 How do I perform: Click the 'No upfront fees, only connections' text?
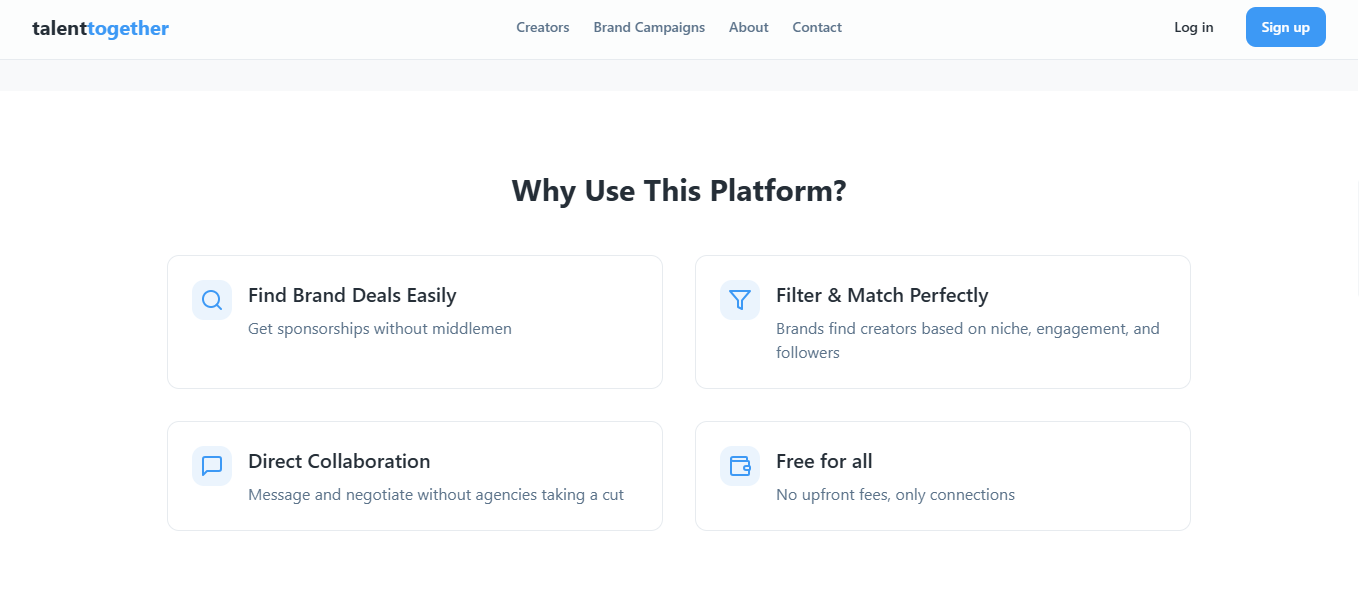point(895,495)
